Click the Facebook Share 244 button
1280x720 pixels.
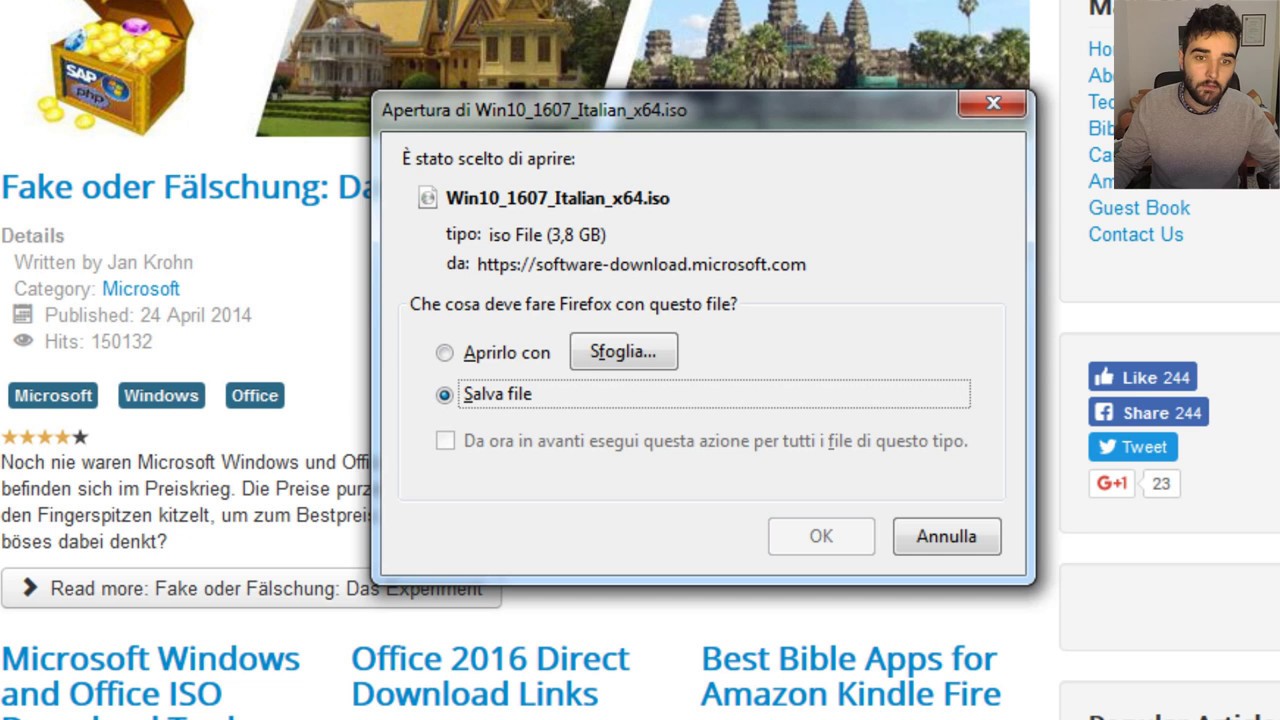[1148, 412]
